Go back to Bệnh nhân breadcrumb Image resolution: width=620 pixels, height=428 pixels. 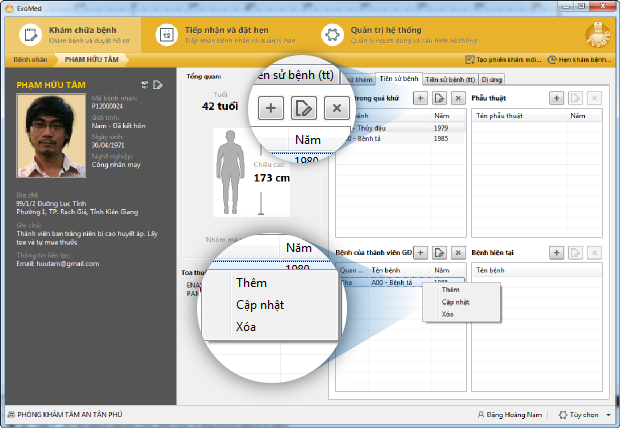pos(30,60)
